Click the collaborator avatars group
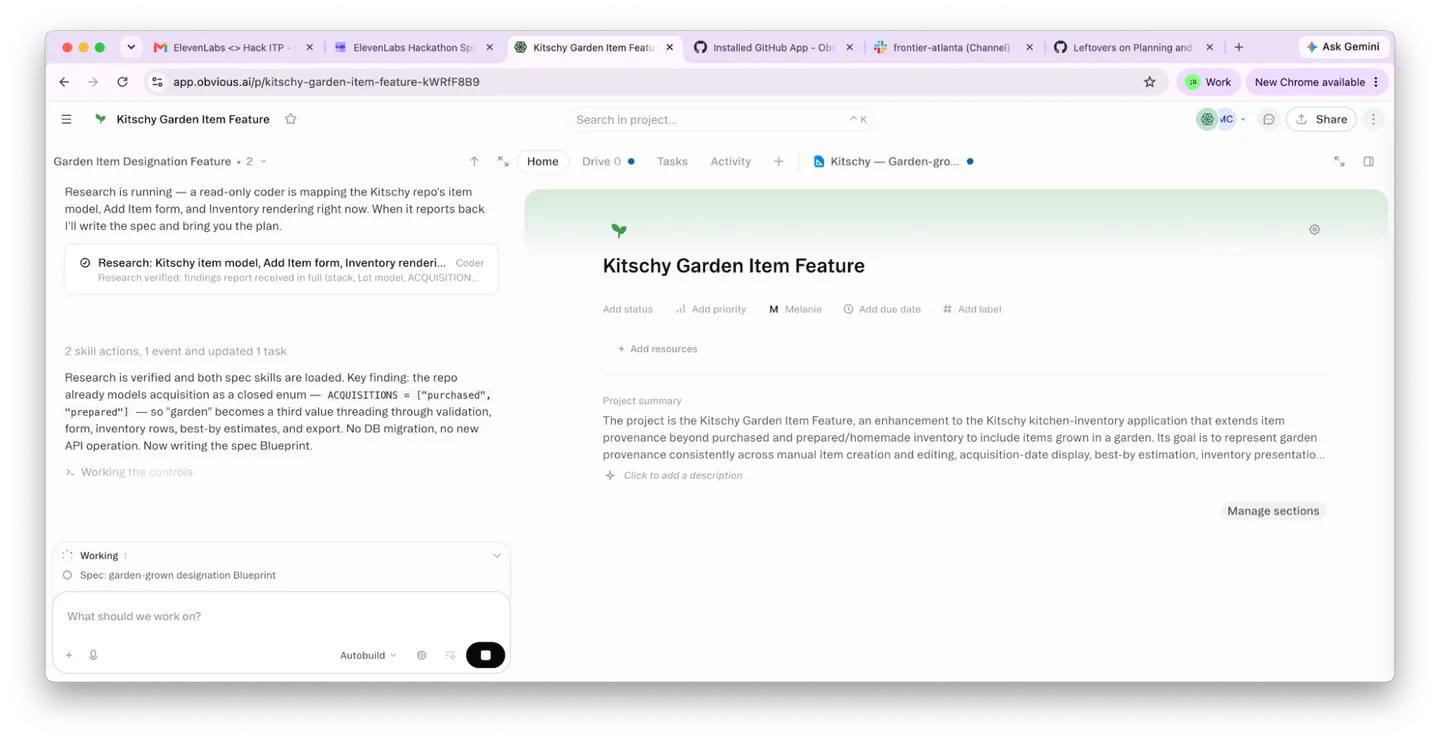Image resolution: width=1440 pixels, height=742 pixels. click(1216, 119)
